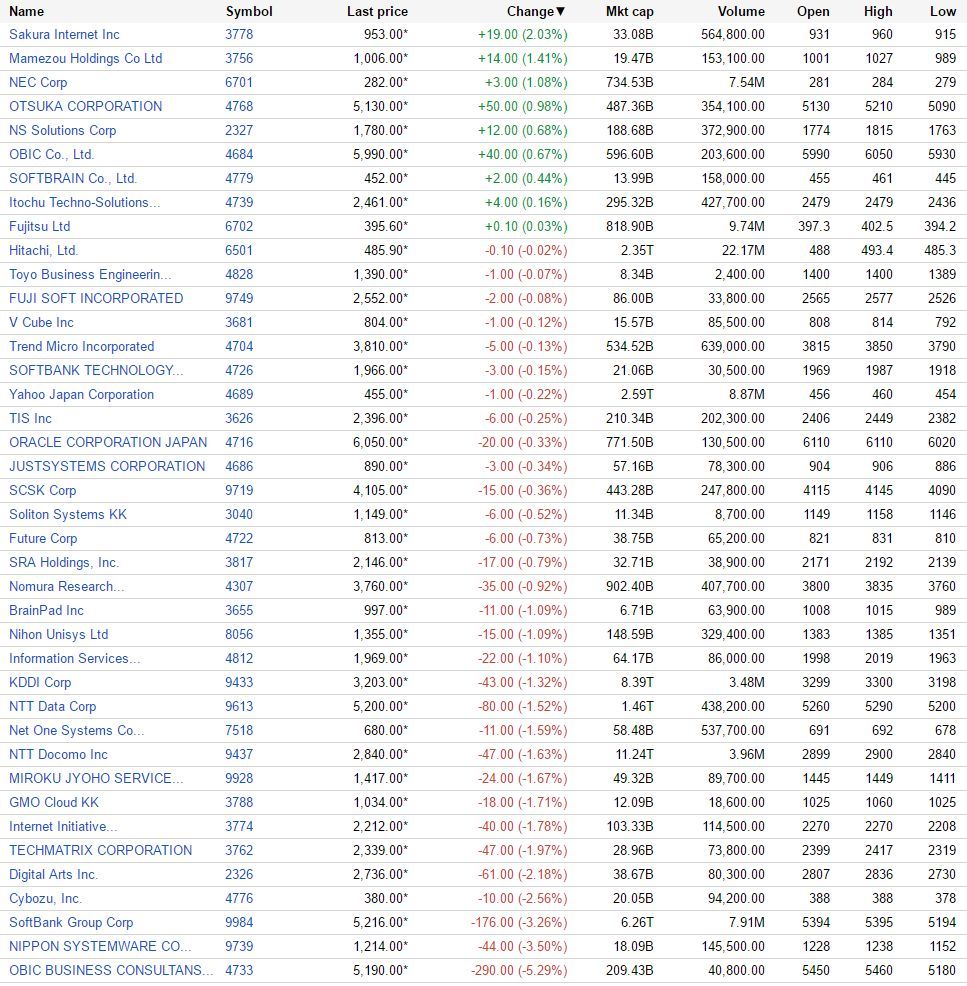
Task: Sort by Volume column header
Action: pos(741,11)
